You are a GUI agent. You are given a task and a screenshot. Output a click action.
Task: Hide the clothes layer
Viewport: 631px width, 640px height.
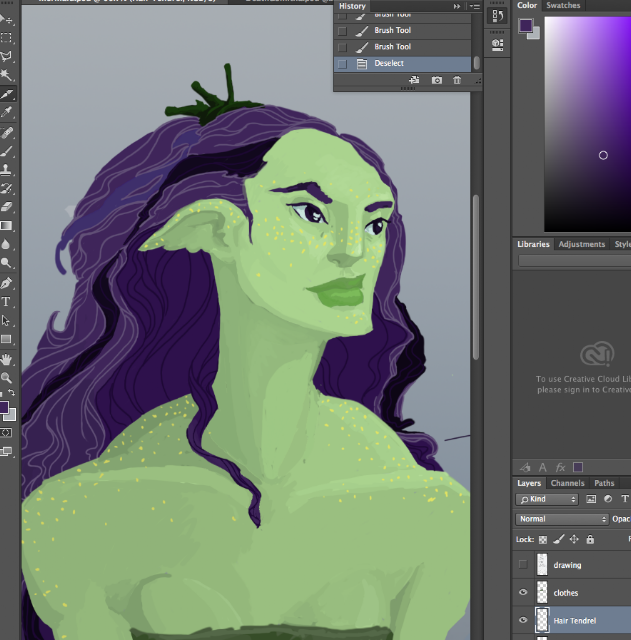coord(523,592)
